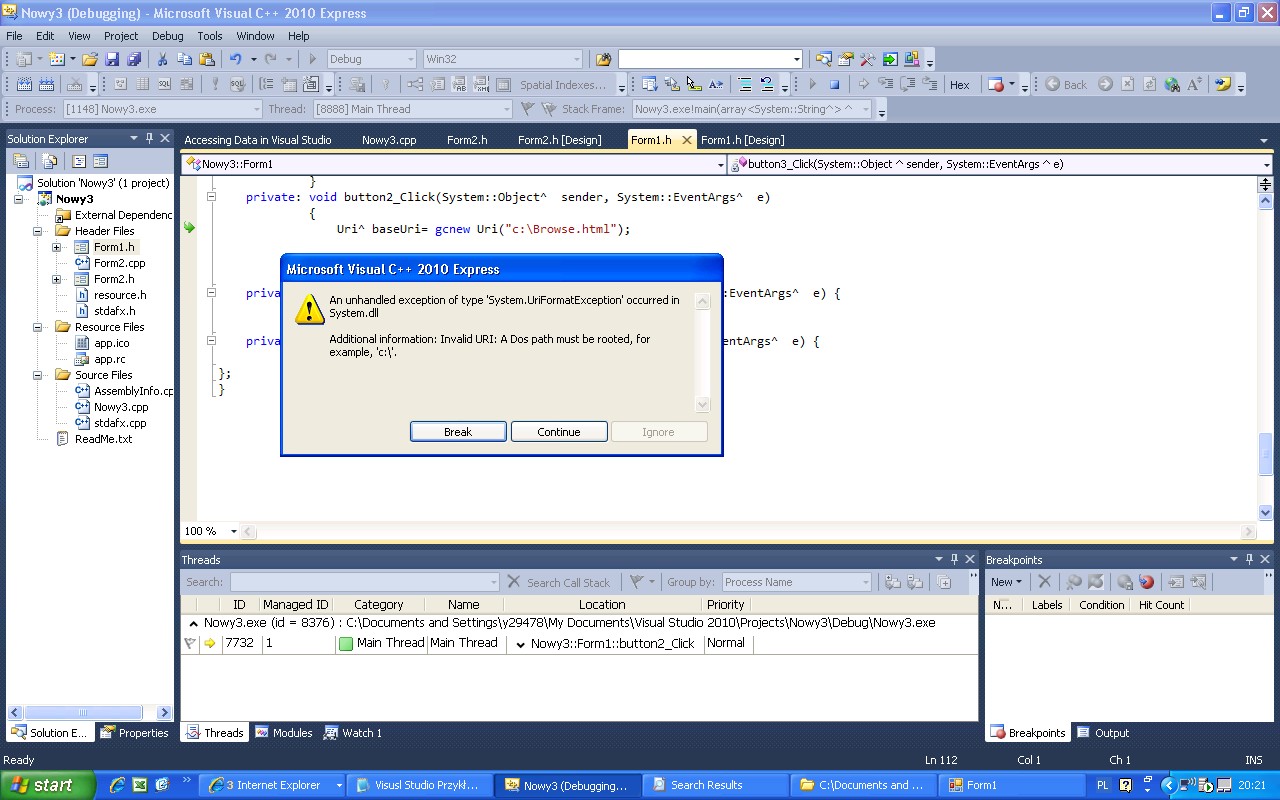Click the Copy toolbar icon
The width and height of the screenshot is (1280, 800).
tap(184, 59)
